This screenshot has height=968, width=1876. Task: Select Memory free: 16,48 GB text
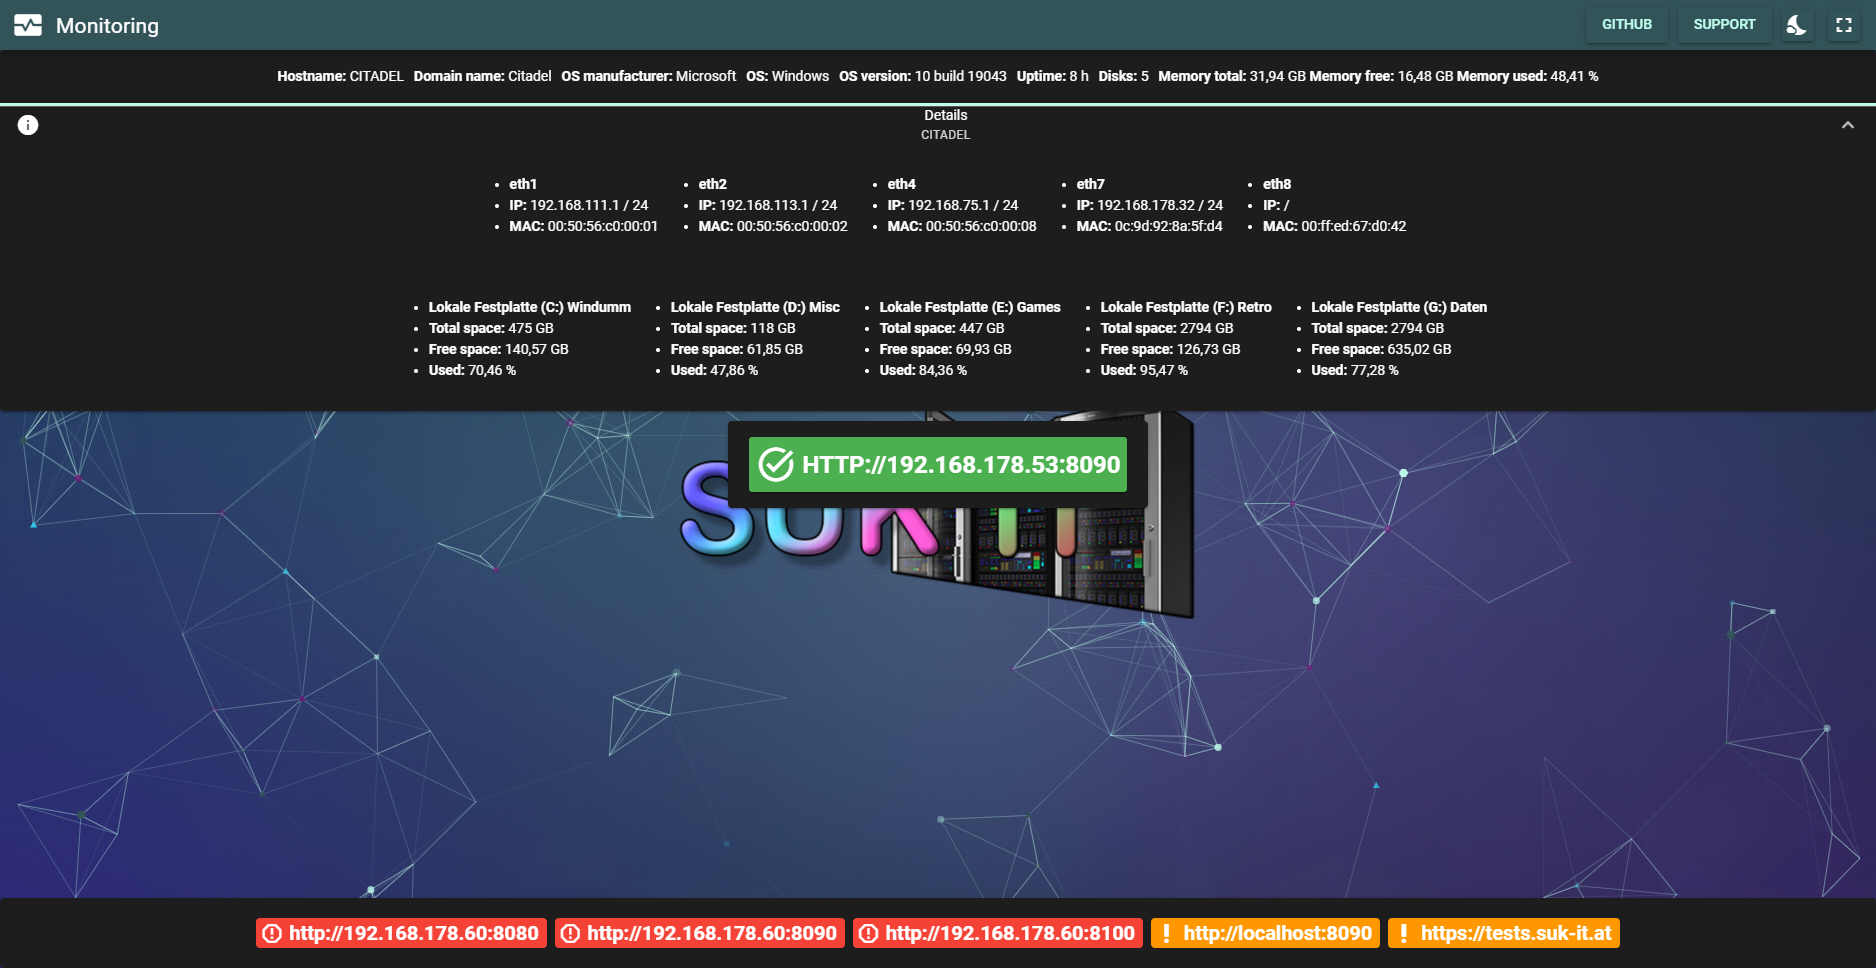point(1381,76)
